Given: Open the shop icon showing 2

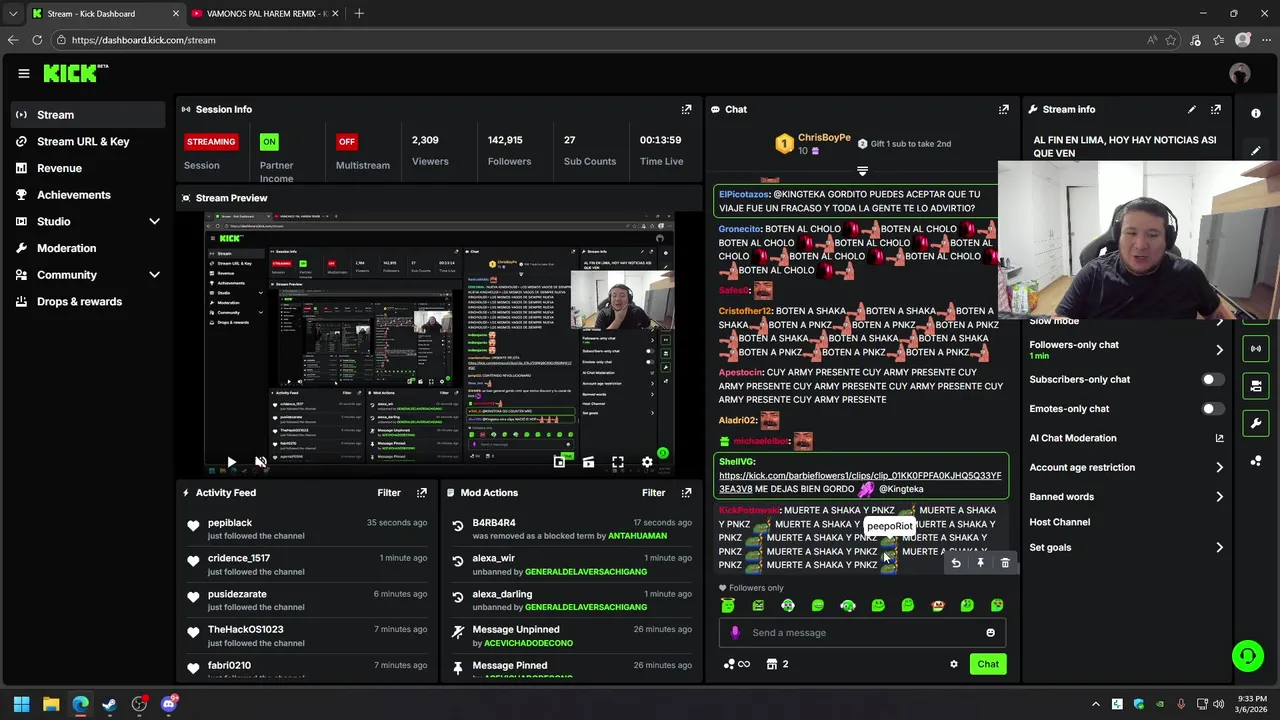Looking at the screenshot, I should coord(777,664).
